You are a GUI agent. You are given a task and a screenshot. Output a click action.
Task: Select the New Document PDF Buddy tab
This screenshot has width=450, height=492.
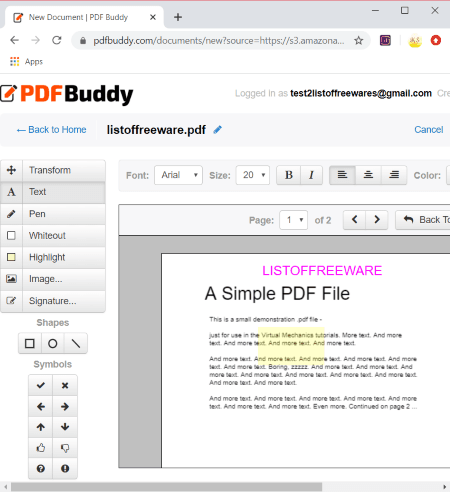[83, 17]
